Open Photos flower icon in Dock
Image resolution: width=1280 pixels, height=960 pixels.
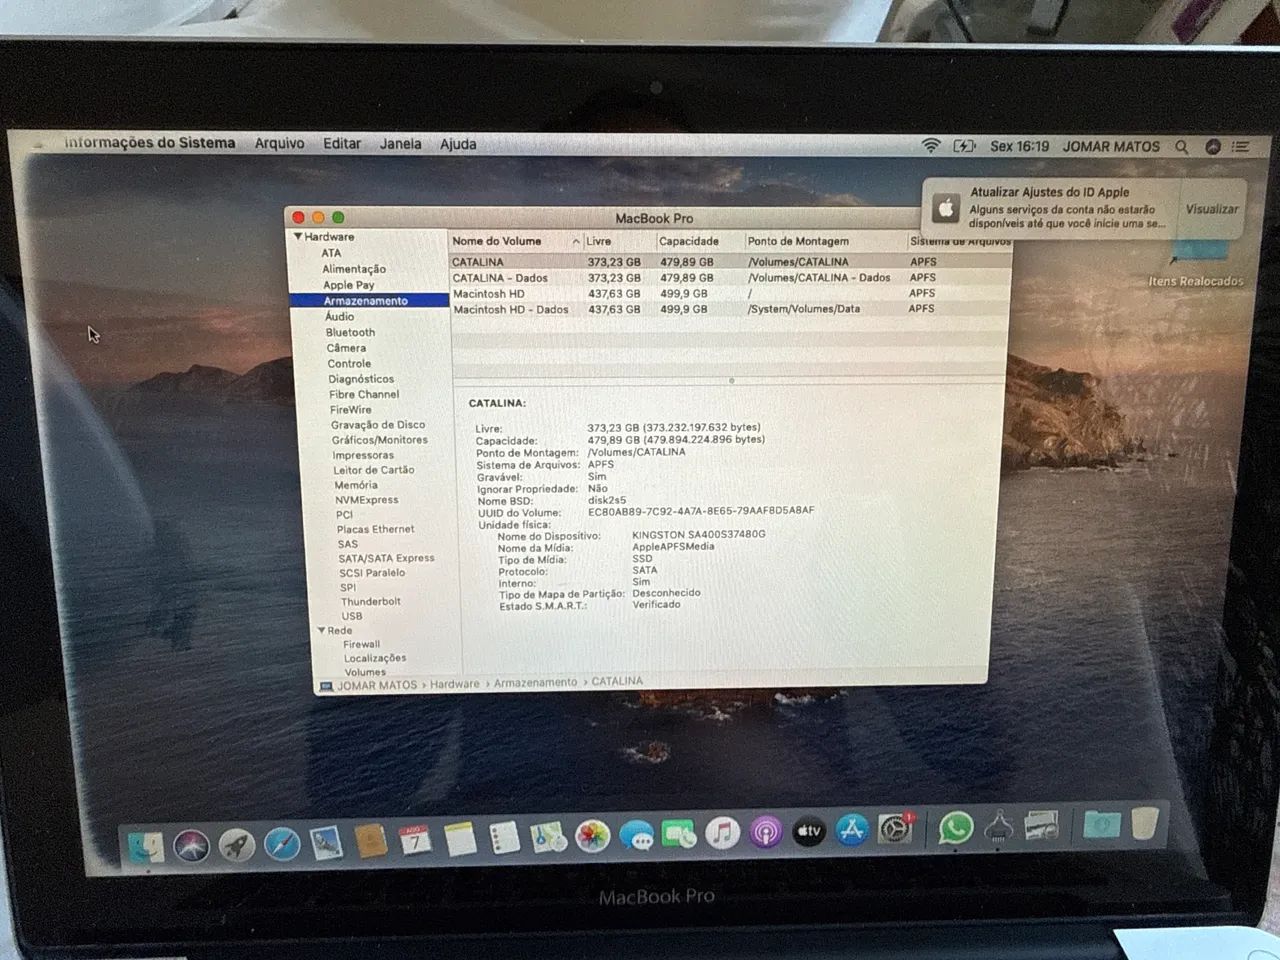pyautogui.click(x=592, y=836)
